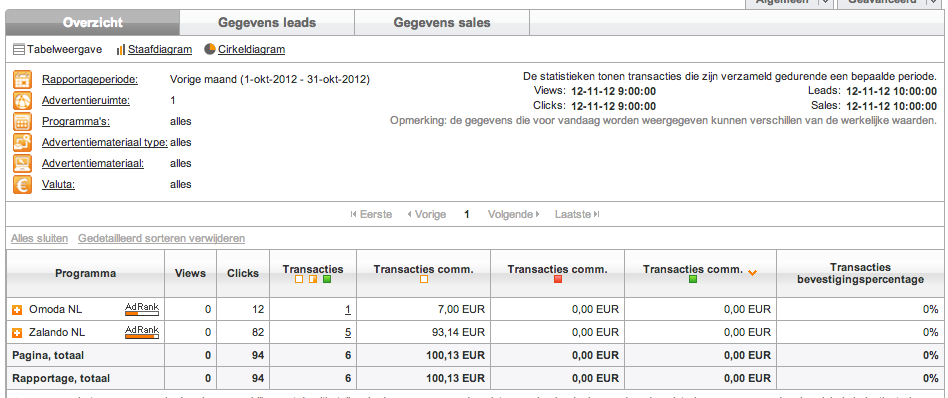Screen dimensions: 948x398
Task: Click the AdRank bar for Zalando NL
Action: click(141, 332)
